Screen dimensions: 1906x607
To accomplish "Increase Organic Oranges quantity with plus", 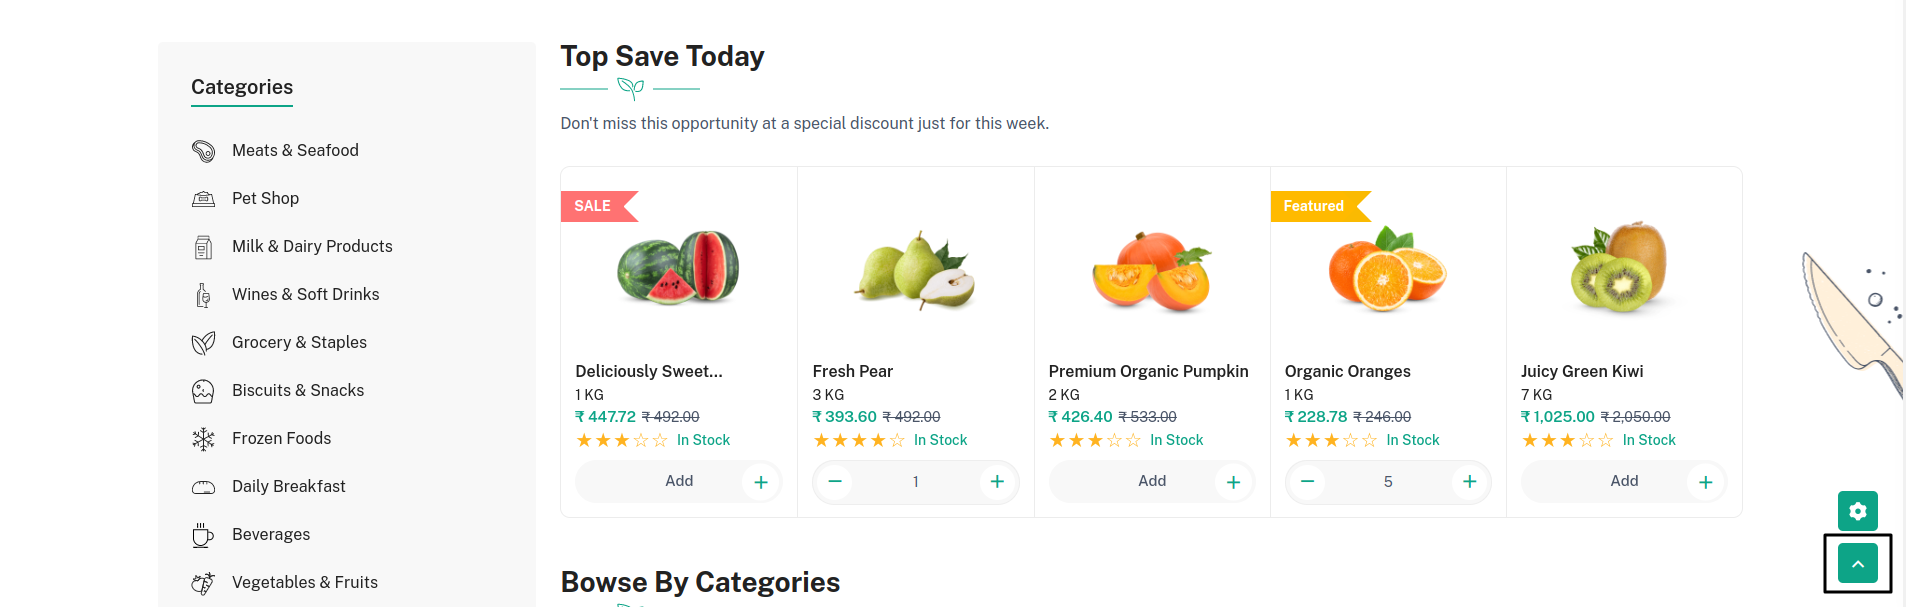I will coord(1469,482).
